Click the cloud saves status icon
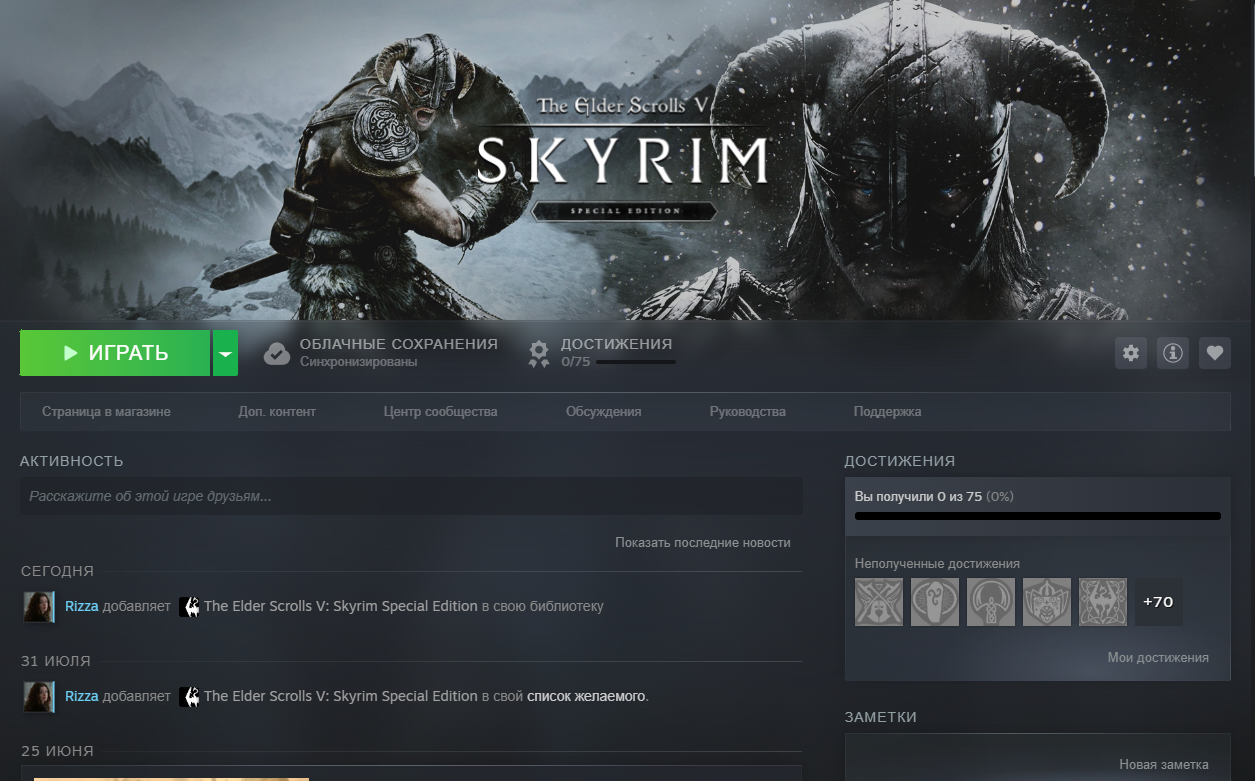 pos(277,353)
